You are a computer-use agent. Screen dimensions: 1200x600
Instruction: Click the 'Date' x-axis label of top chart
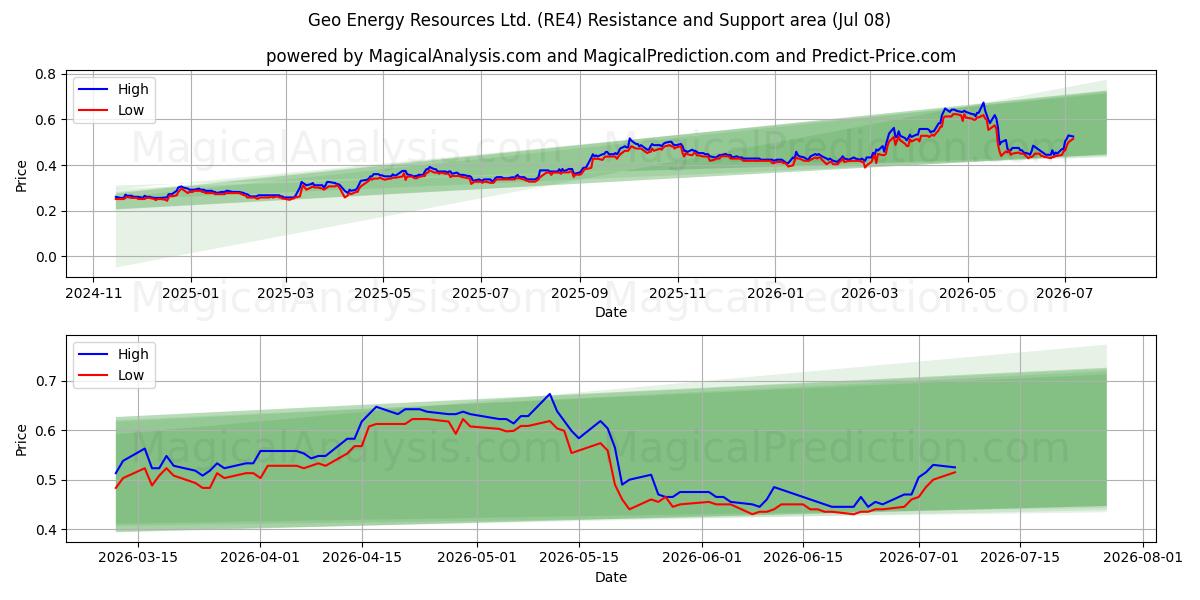[611, 312]
